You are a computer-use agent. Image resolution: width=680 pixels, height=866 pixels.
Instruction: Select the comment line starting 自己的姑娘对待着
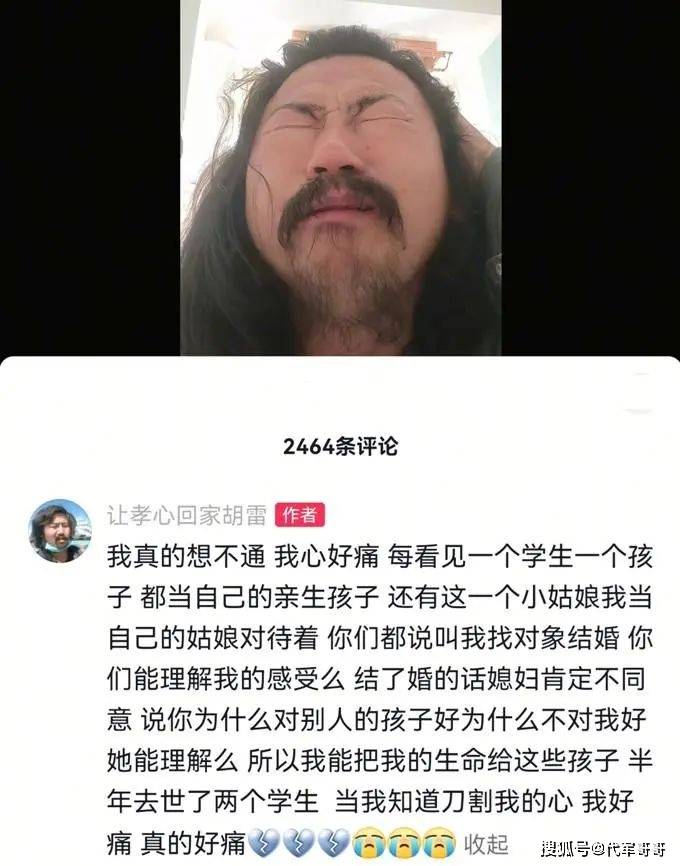click(x=380, y=638)
